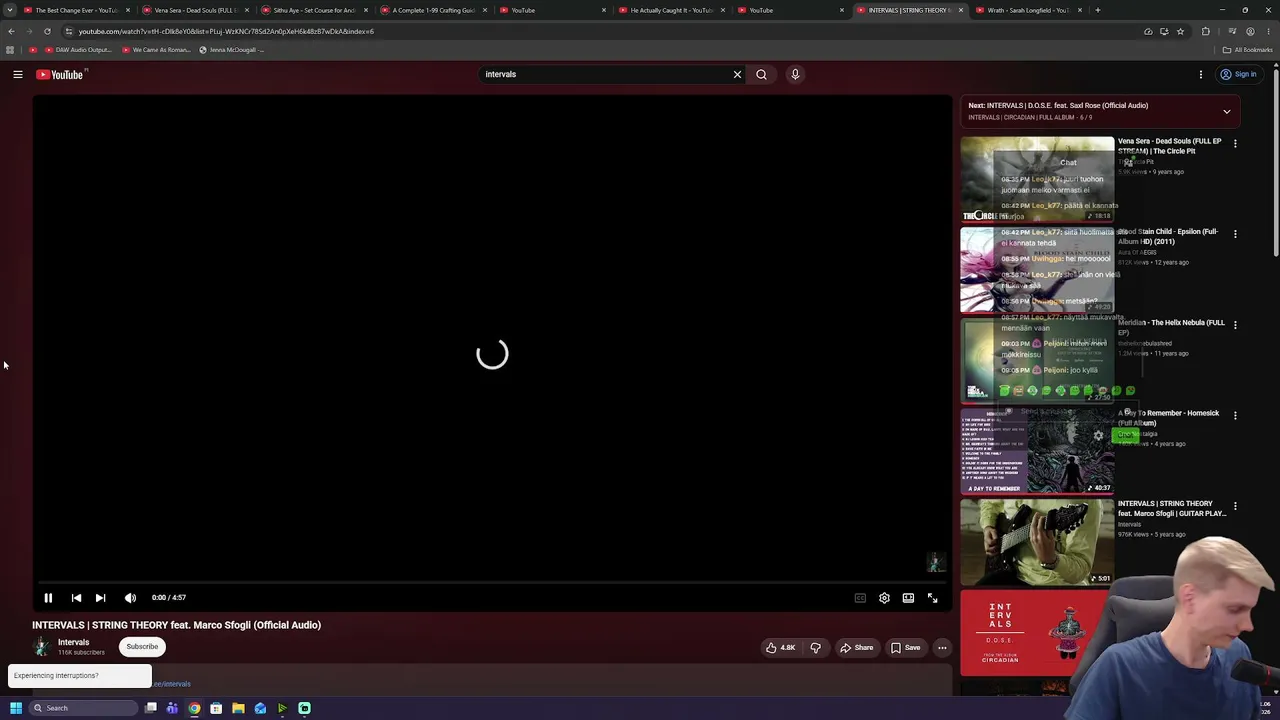The width and height of the screenshot is (1280, 720).
Task: Open the We Came As Romans bookmark
Action: point(156,50)
